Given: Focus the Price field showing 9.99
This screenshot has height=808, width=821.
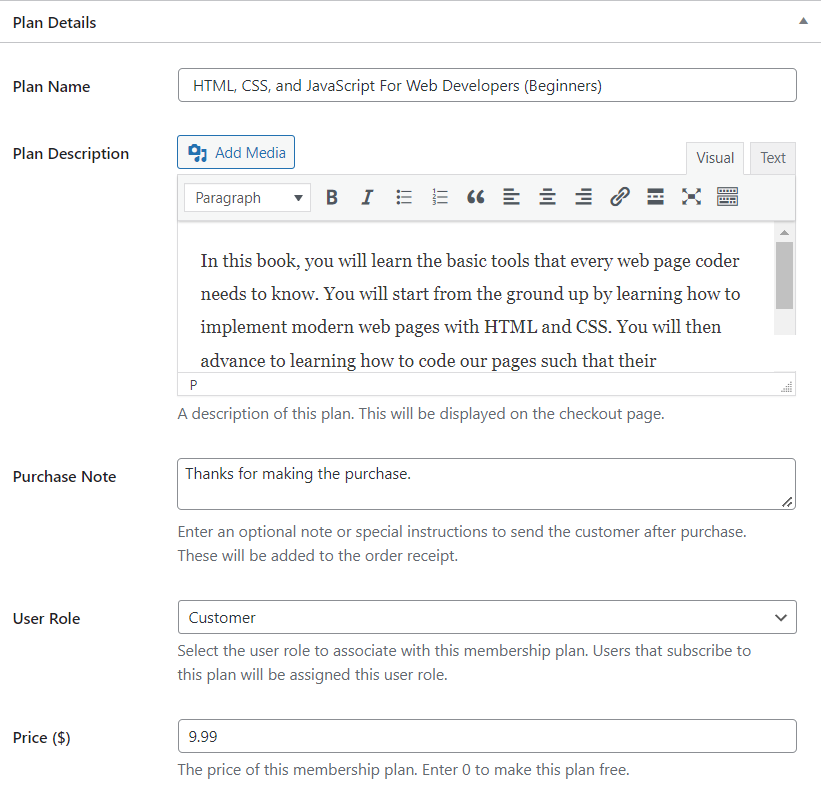Looking at the screenshot, I should coord(487,736).
